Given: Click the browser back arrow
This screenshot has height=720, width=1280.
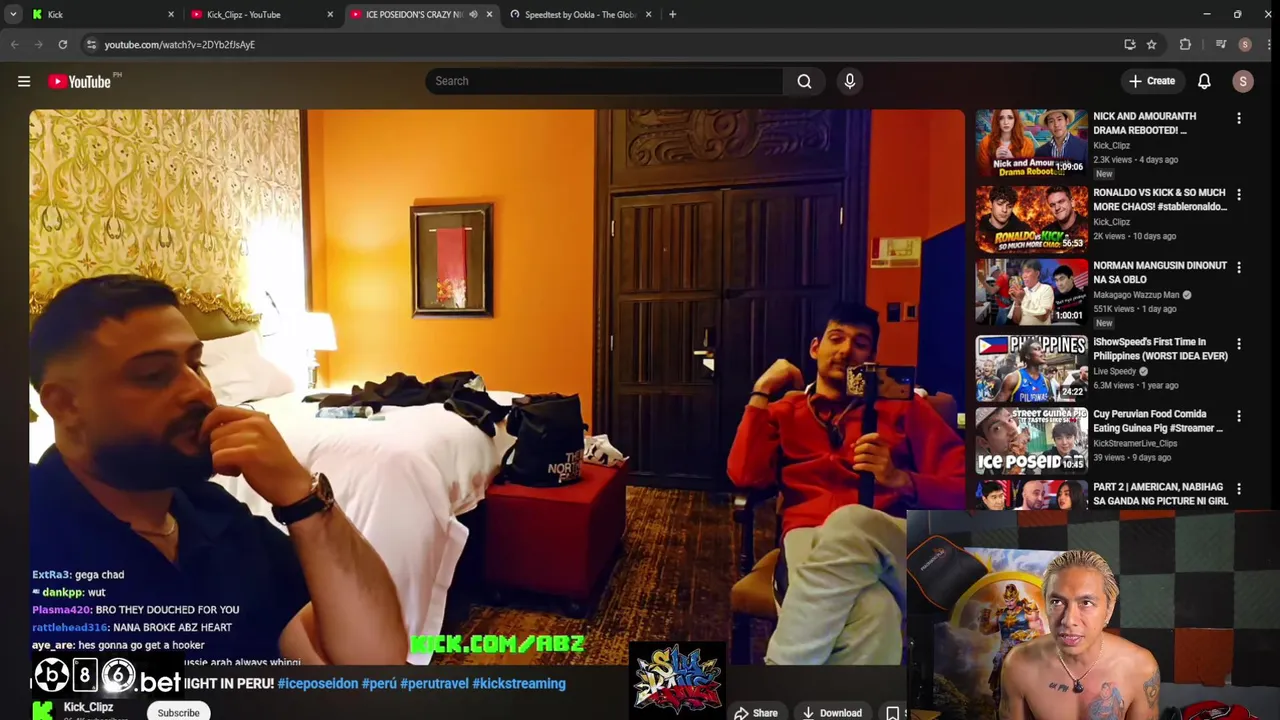Looking at the screenshot, I should tap(15, 44).
